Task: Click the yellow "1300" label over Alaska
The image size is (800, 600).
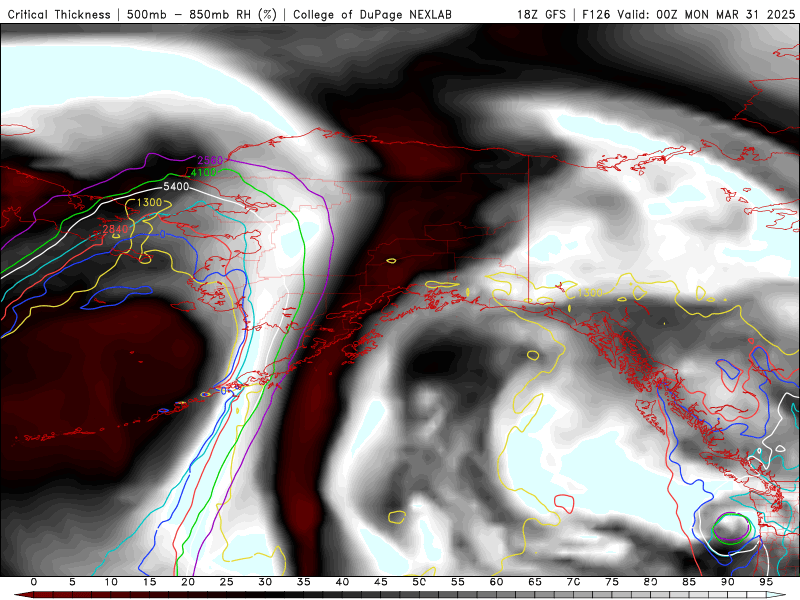Action: 590,293
